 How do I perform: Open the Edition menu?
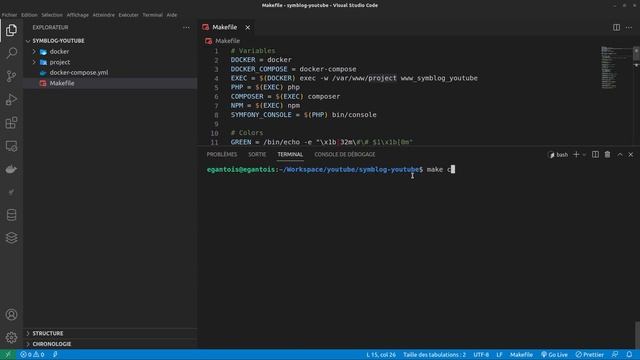point(29,15)
